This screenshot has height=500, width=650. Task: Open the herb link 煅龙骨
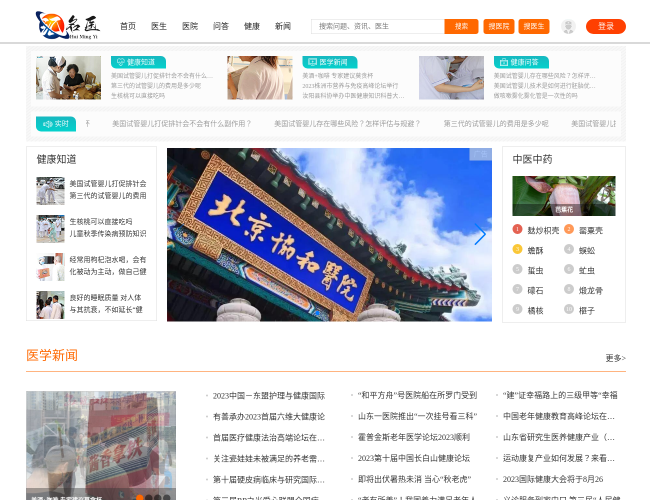[x=591, y=290]
